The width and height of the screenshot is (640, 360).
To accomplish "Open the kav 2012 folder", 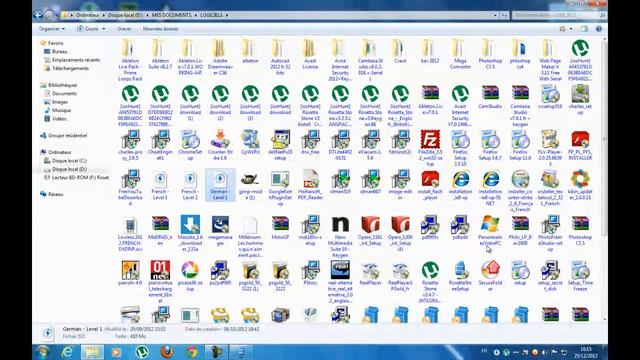I will pos(430,49).
